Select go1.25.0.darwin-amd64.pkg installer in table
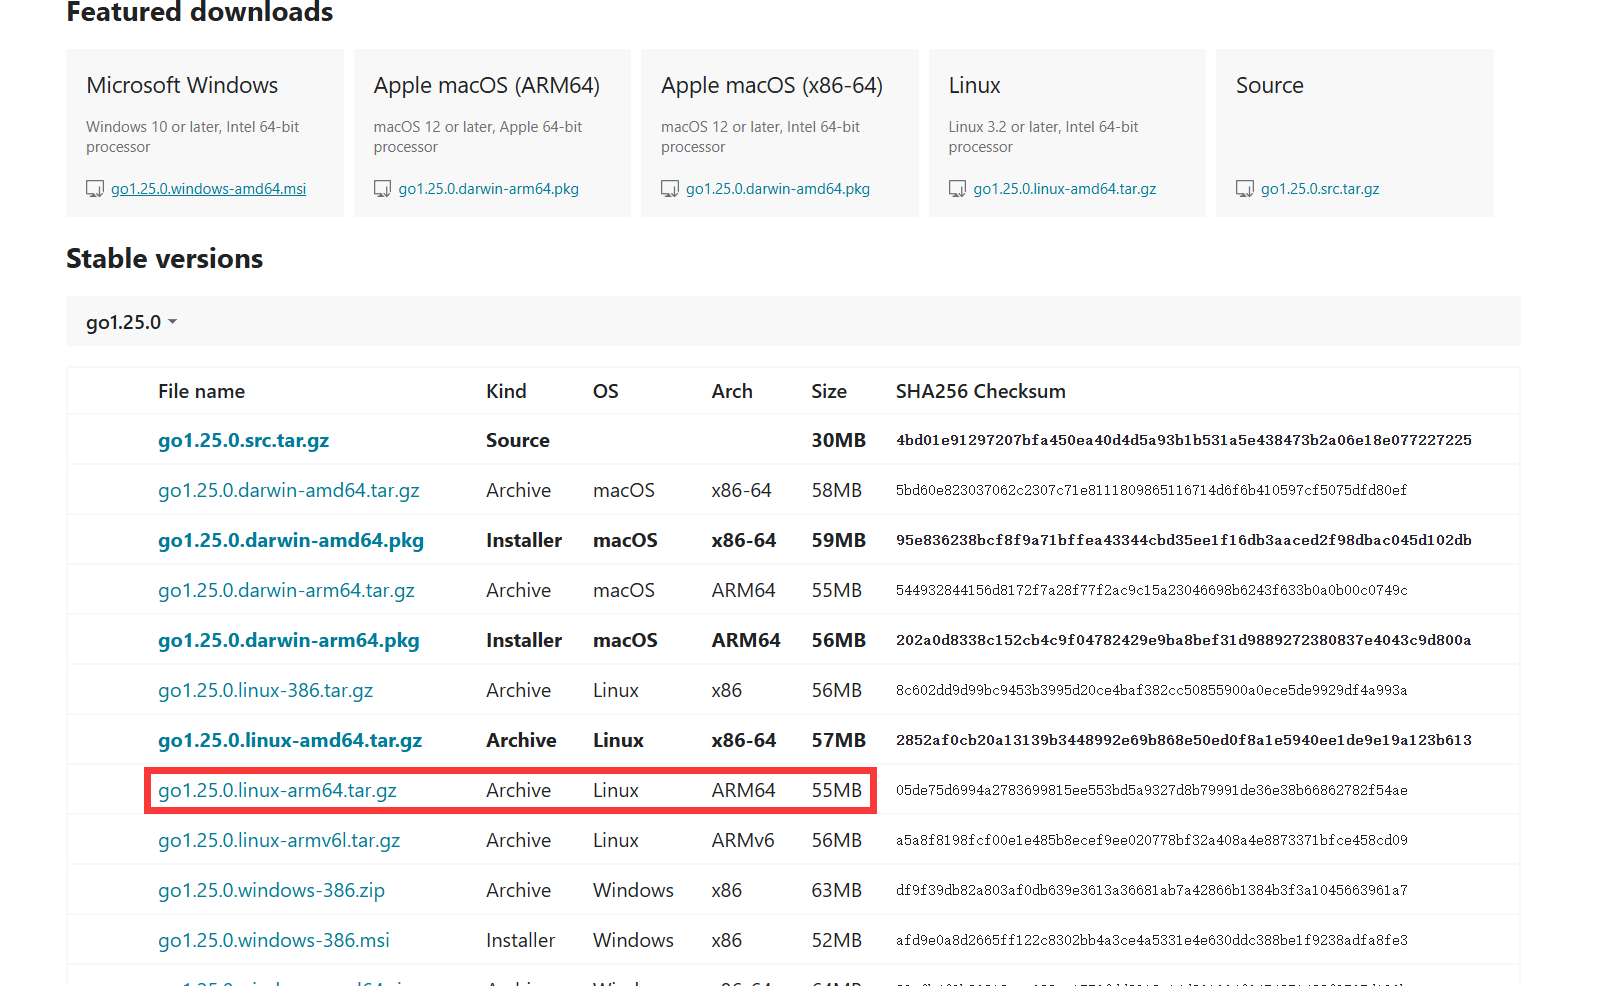The height and width of the screenshot is (986, 1618). pos(290,540)
